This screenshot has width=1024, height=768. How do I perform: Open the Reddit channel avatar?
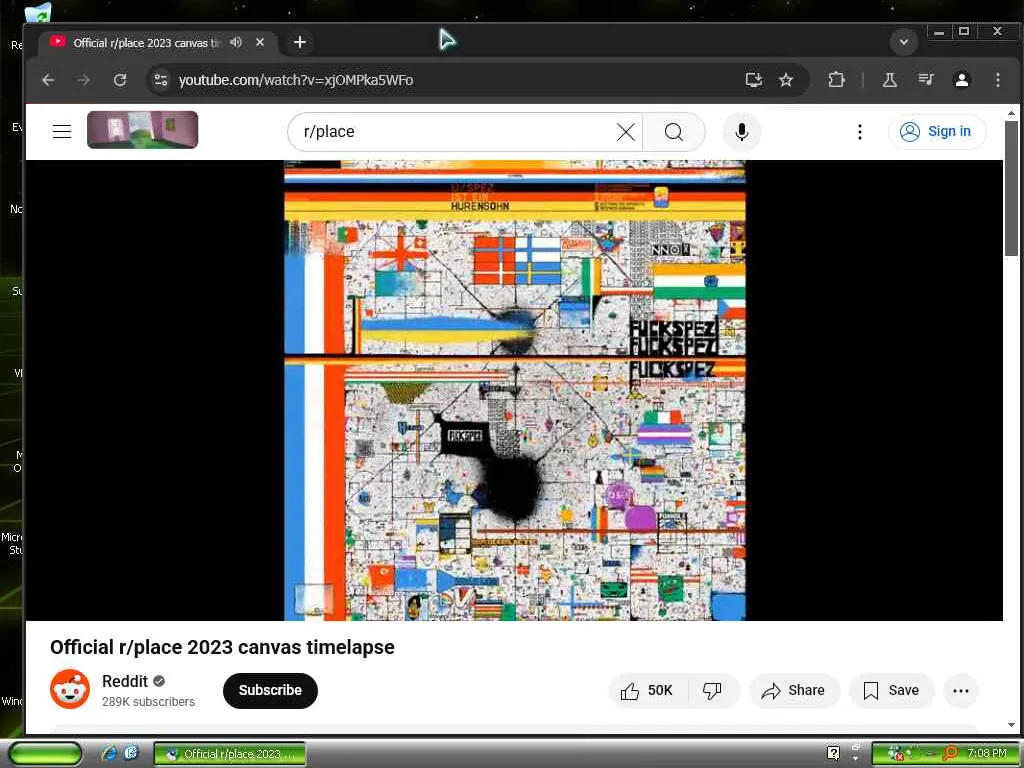pos(70,689)
